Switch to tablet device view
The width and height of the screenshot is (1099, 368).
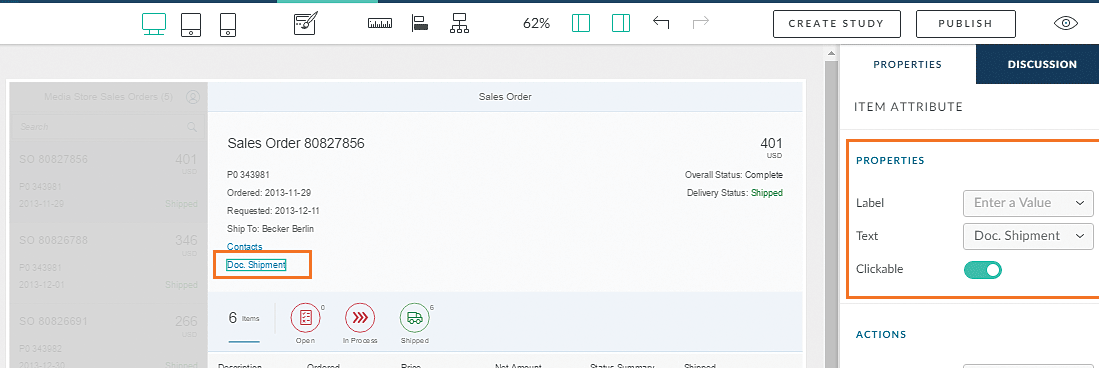click(x=191, y=24)
